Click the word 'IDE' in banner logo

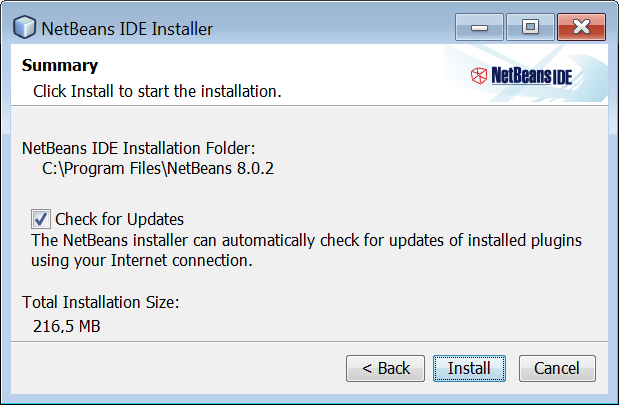[562, 77]
